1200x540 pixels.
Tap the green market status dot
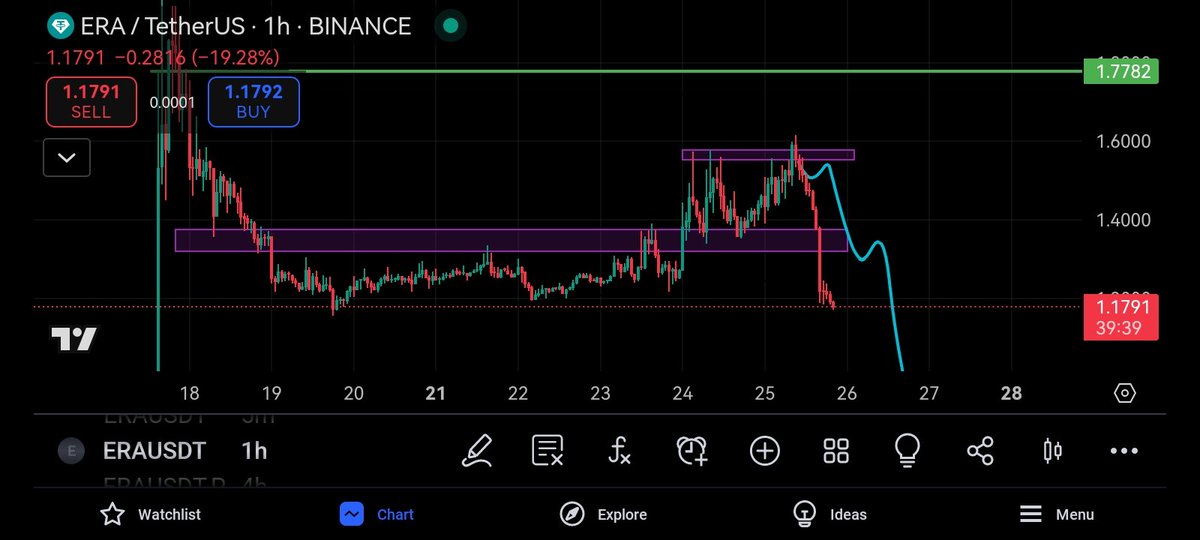coord(451,26)
